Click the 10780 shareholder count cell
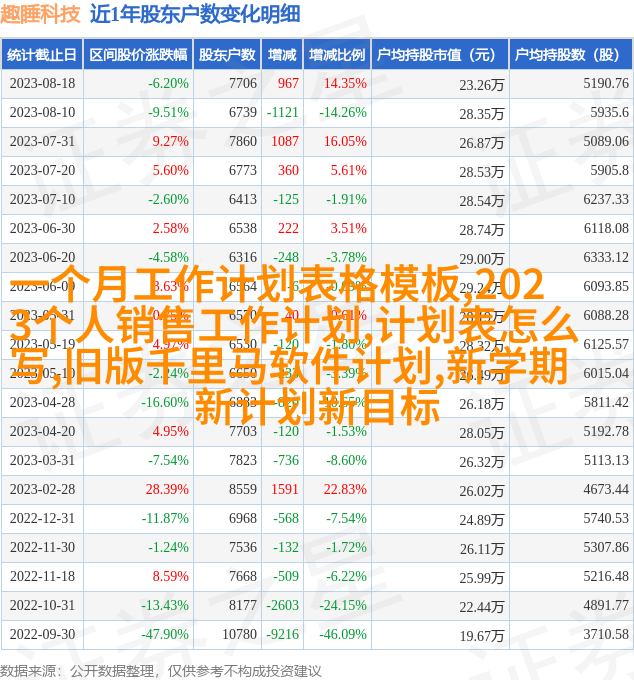634x680 pixels. point(239,635)
